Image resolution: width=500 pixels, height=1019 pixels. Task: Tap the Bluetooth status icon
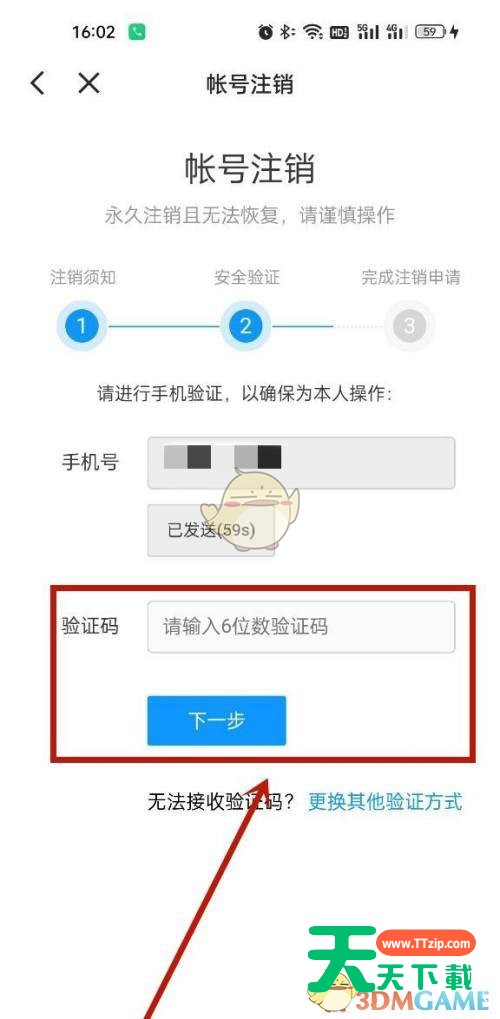pyautogui.click(x=287, y=32)
